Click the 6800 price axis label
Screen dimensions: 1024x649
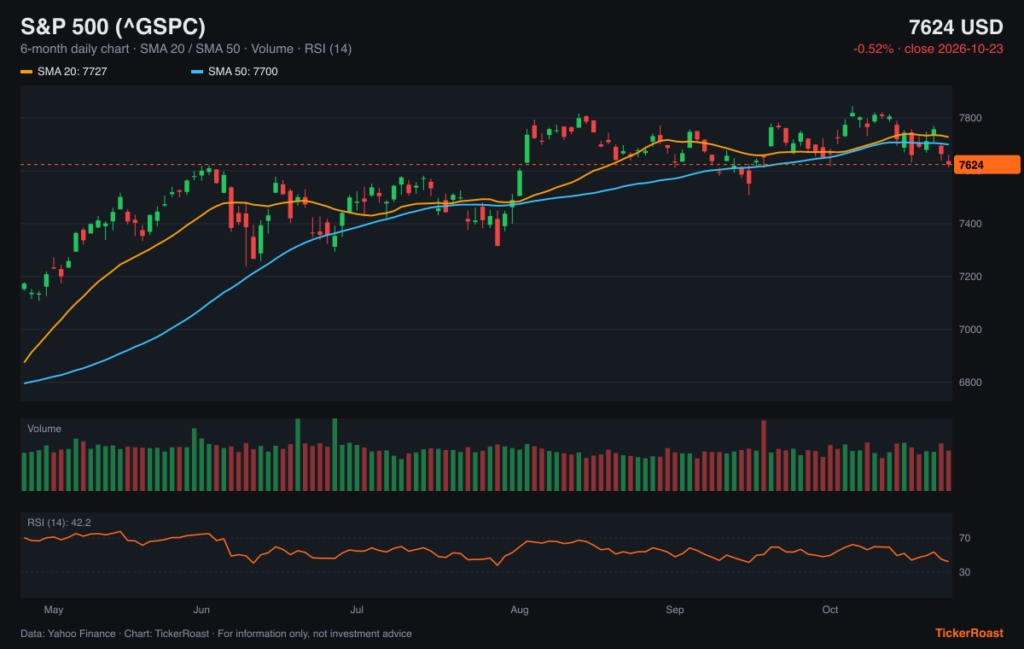(x=970, y=383)
